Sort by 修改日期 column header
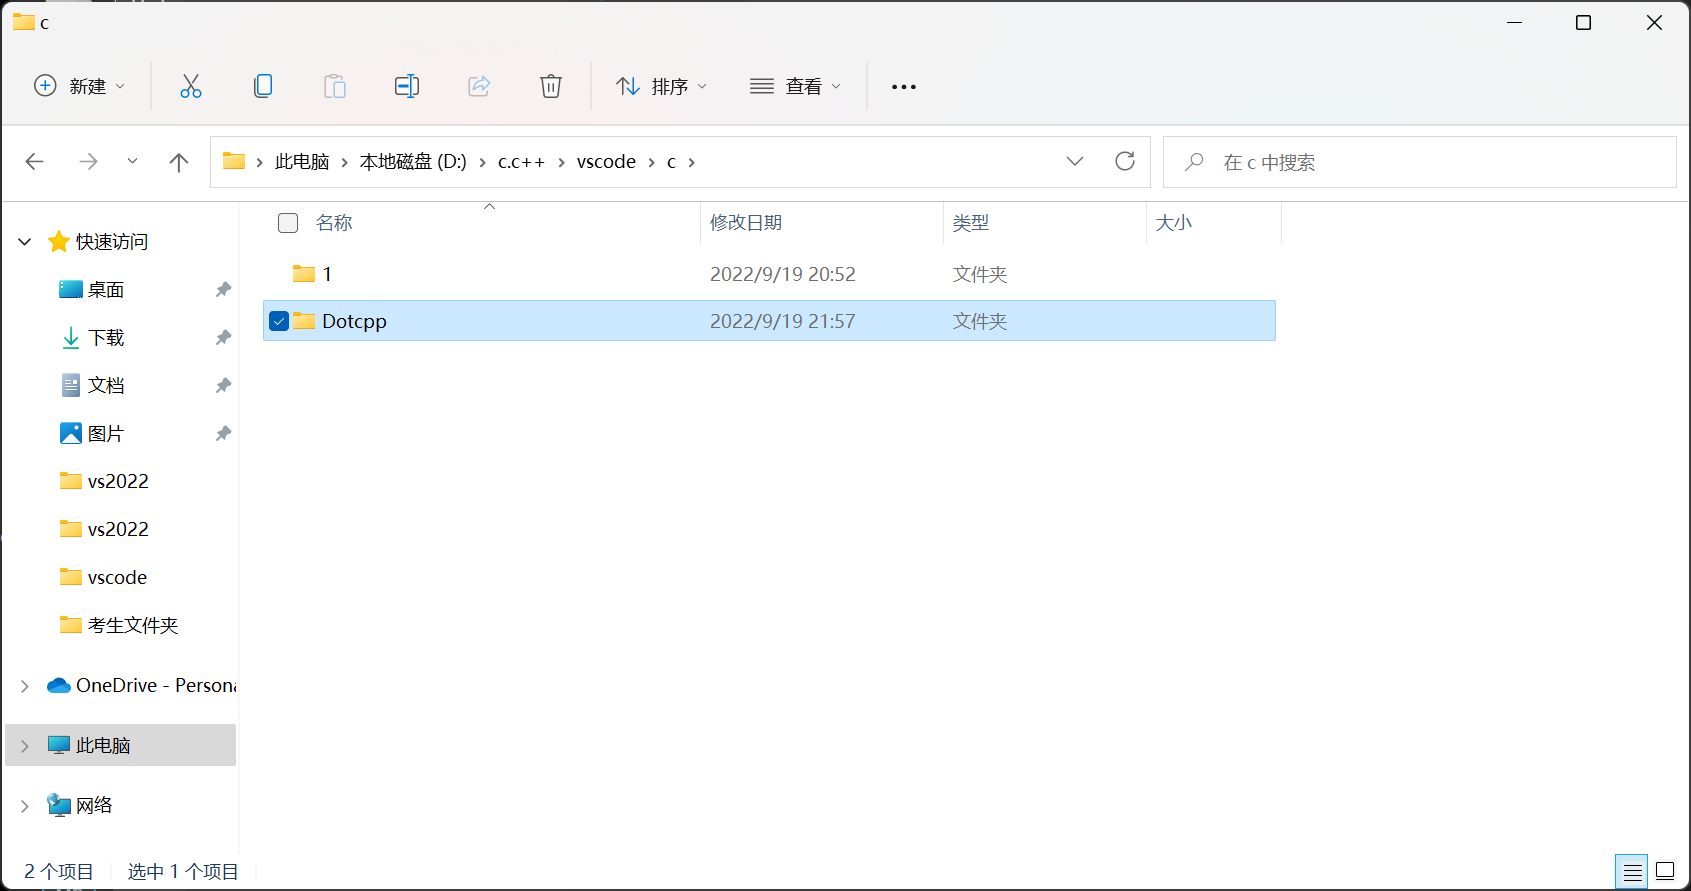The width and height of the screenshot is (1691, 891). tap(746, 223)
